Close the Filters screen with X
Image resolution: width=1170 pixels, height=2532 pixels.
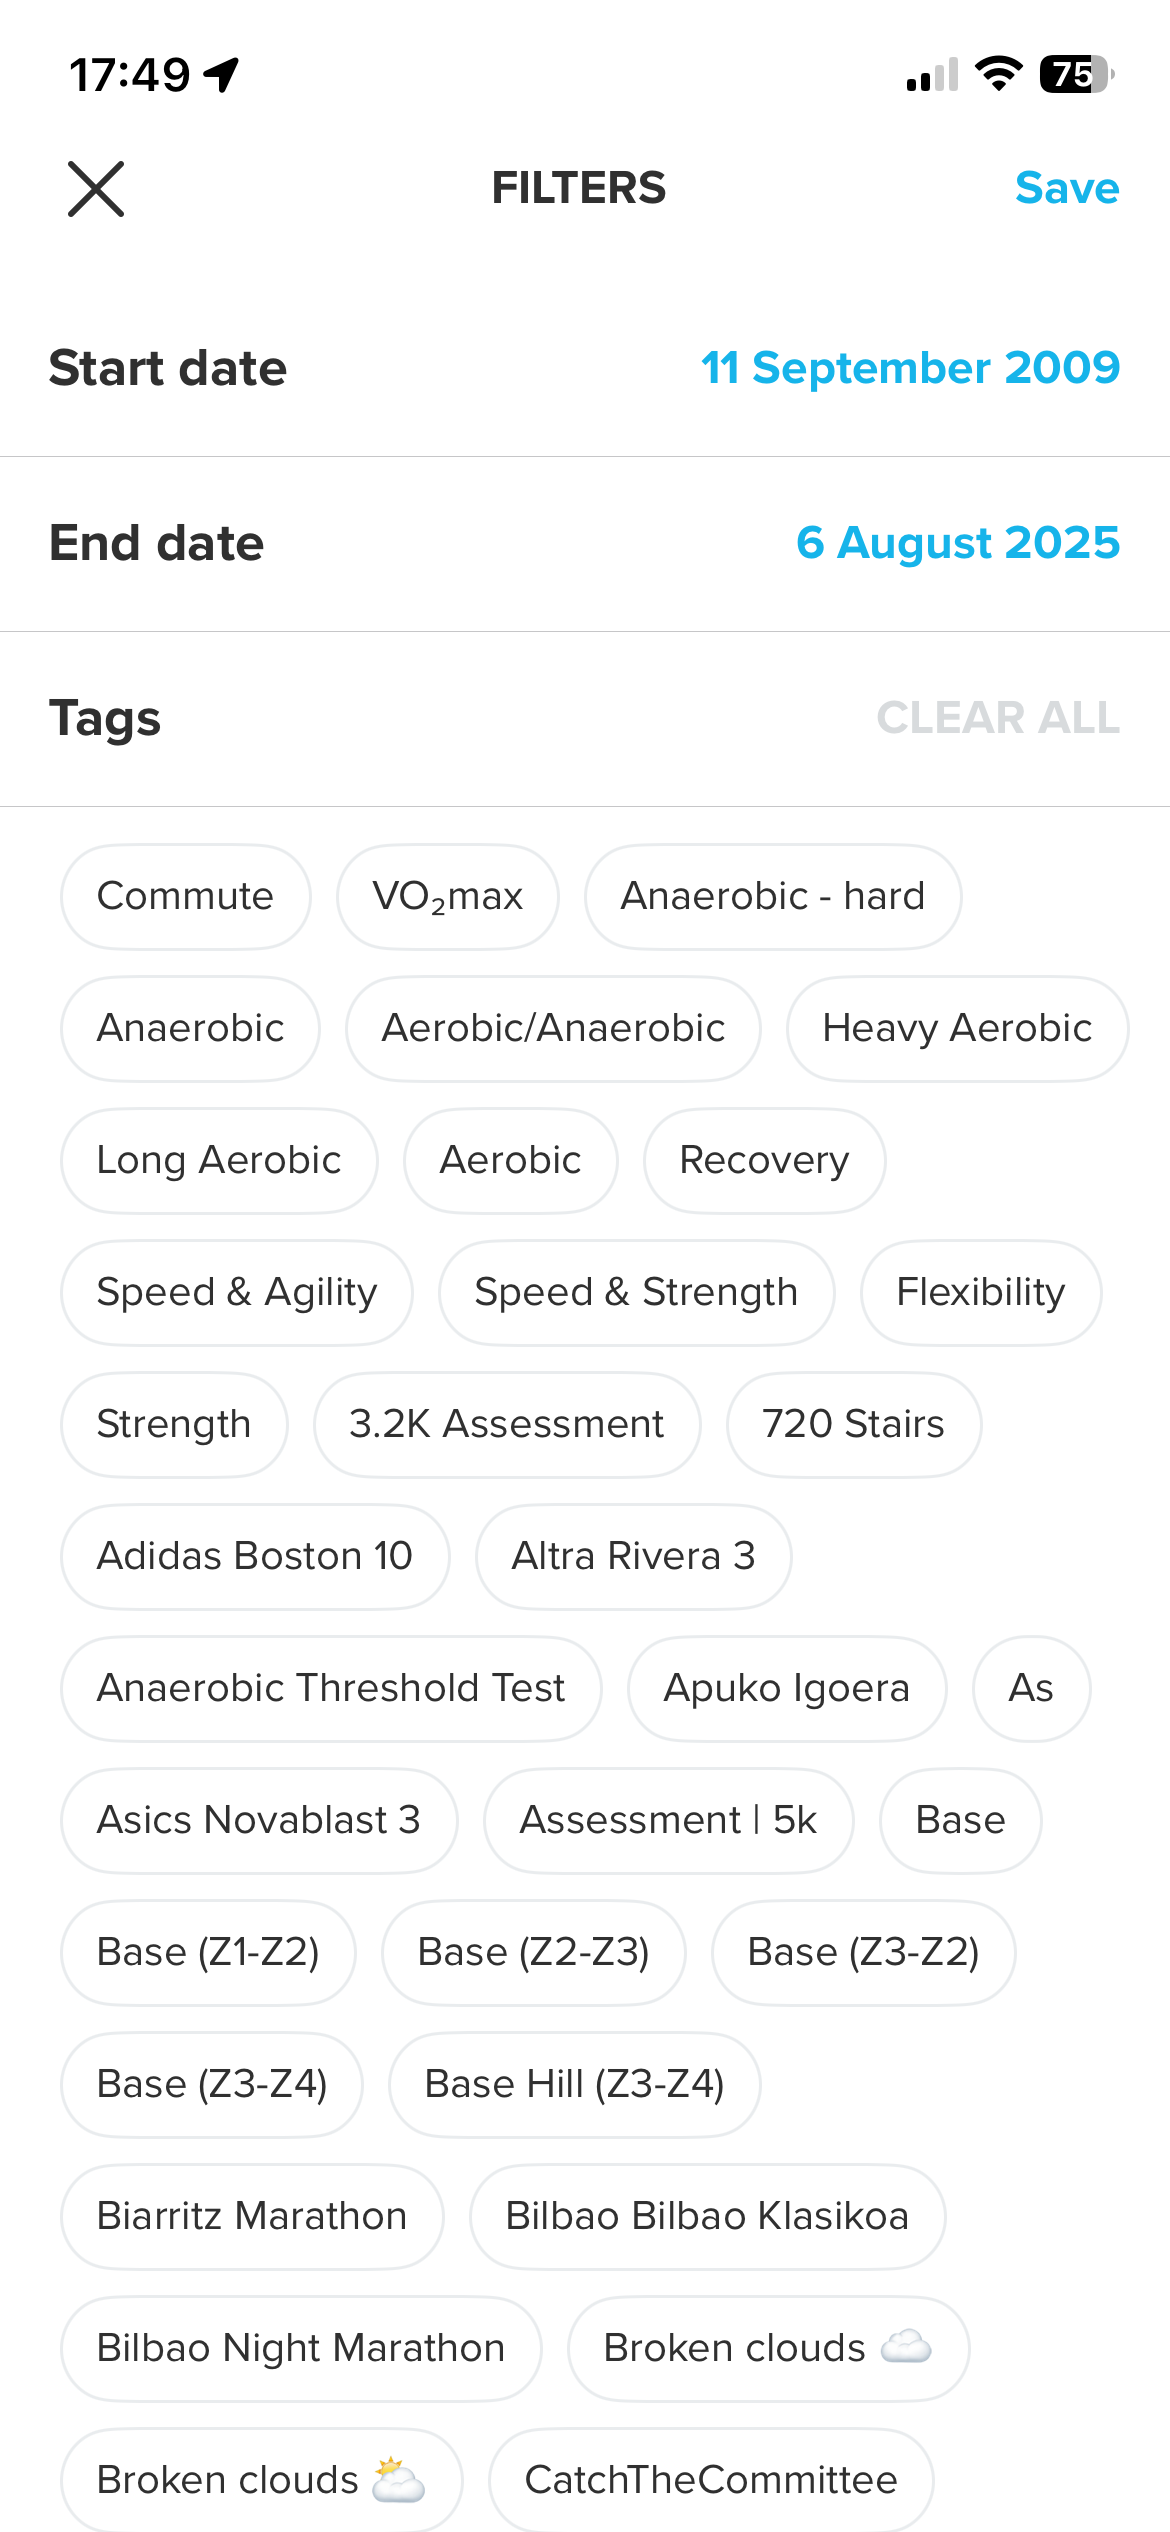(x=96, y=188)
